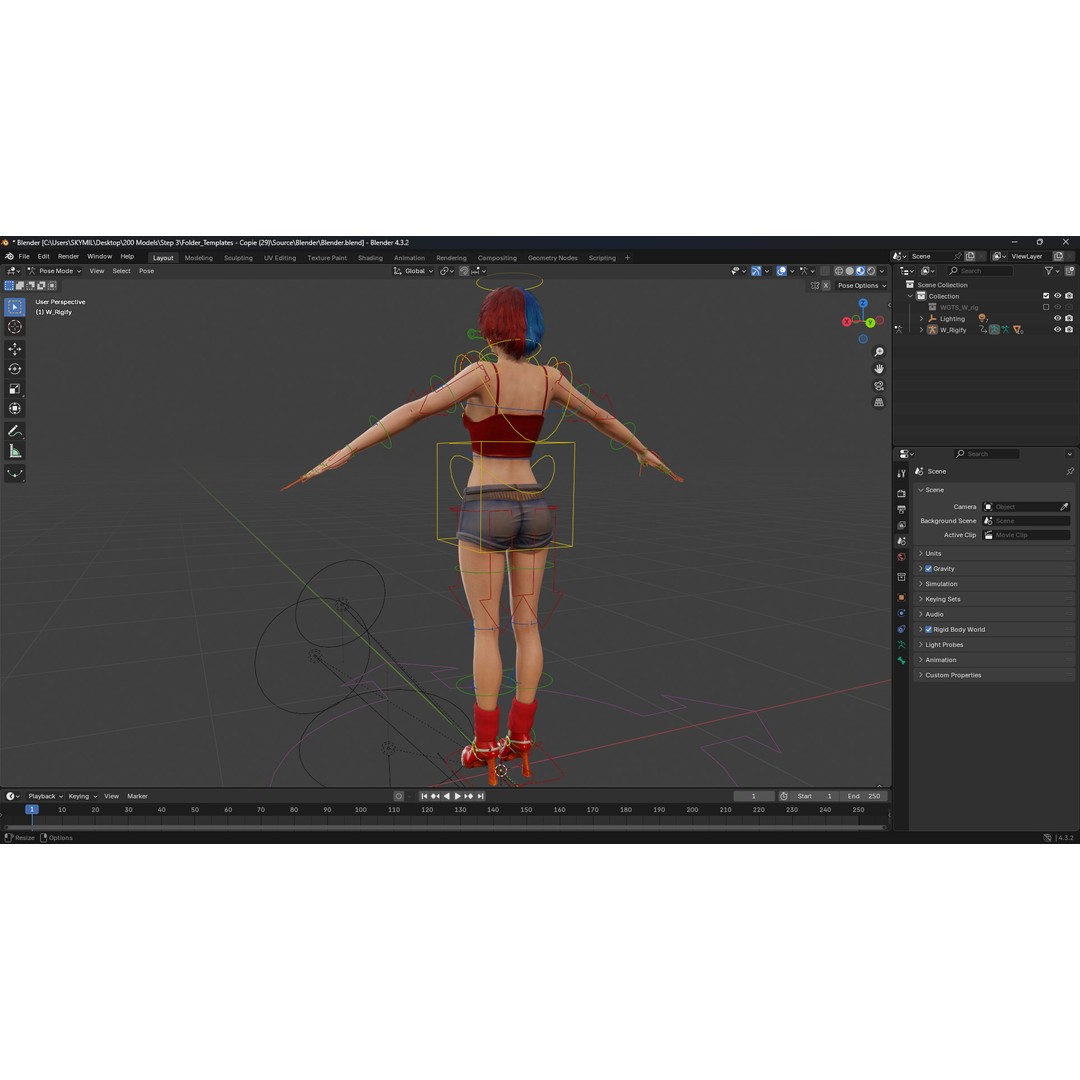Hide Collection in viewport with eye icon

(x=1057, y=296)
